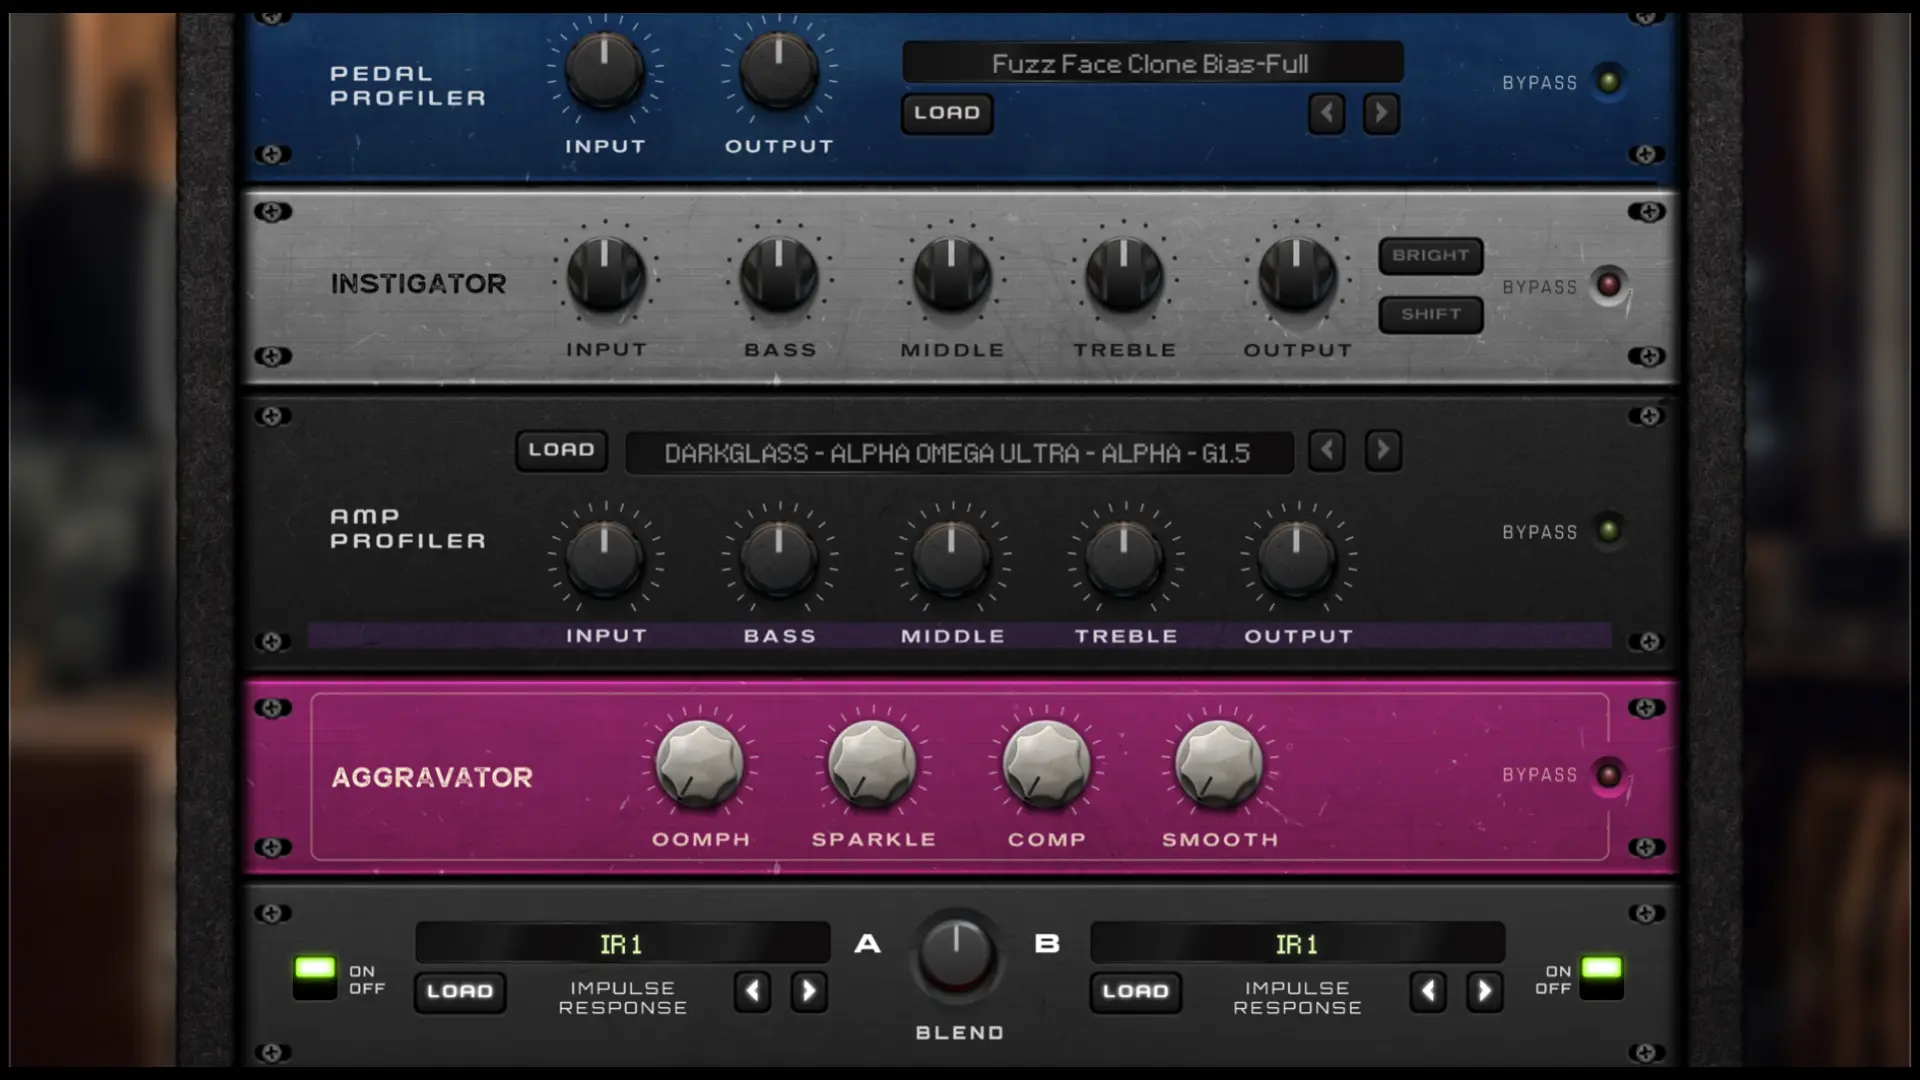Click the A/B BLEND knob
The image size is (1920, 1080).
[x=957, y=953]
